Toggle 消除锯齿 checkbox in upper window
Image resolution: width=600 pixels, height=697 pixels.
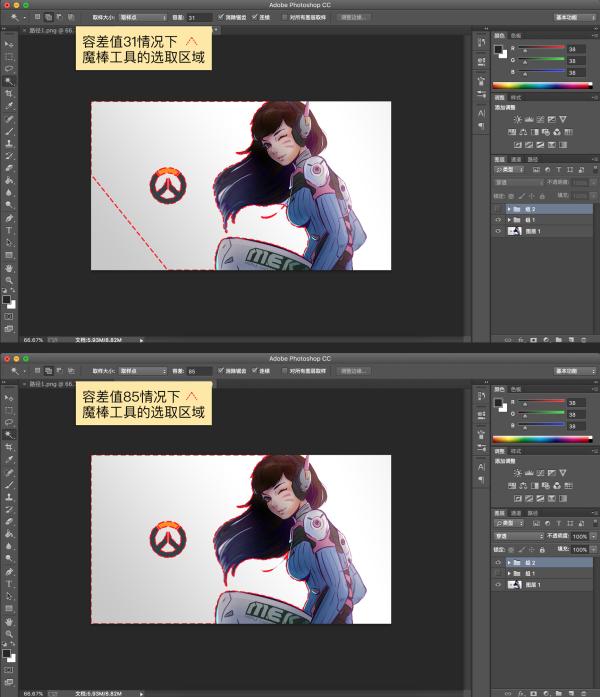pos(220,17)
